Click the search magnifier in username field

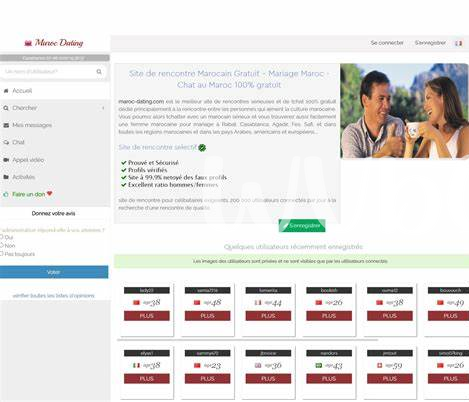[x=99, y=72]
